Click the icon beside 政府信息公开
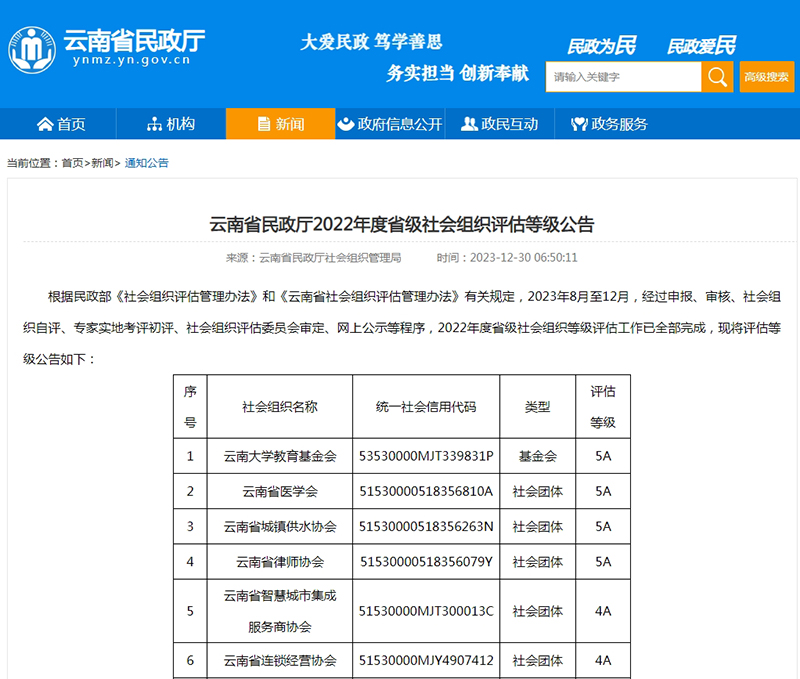800x679 pixels. point(345,124)
